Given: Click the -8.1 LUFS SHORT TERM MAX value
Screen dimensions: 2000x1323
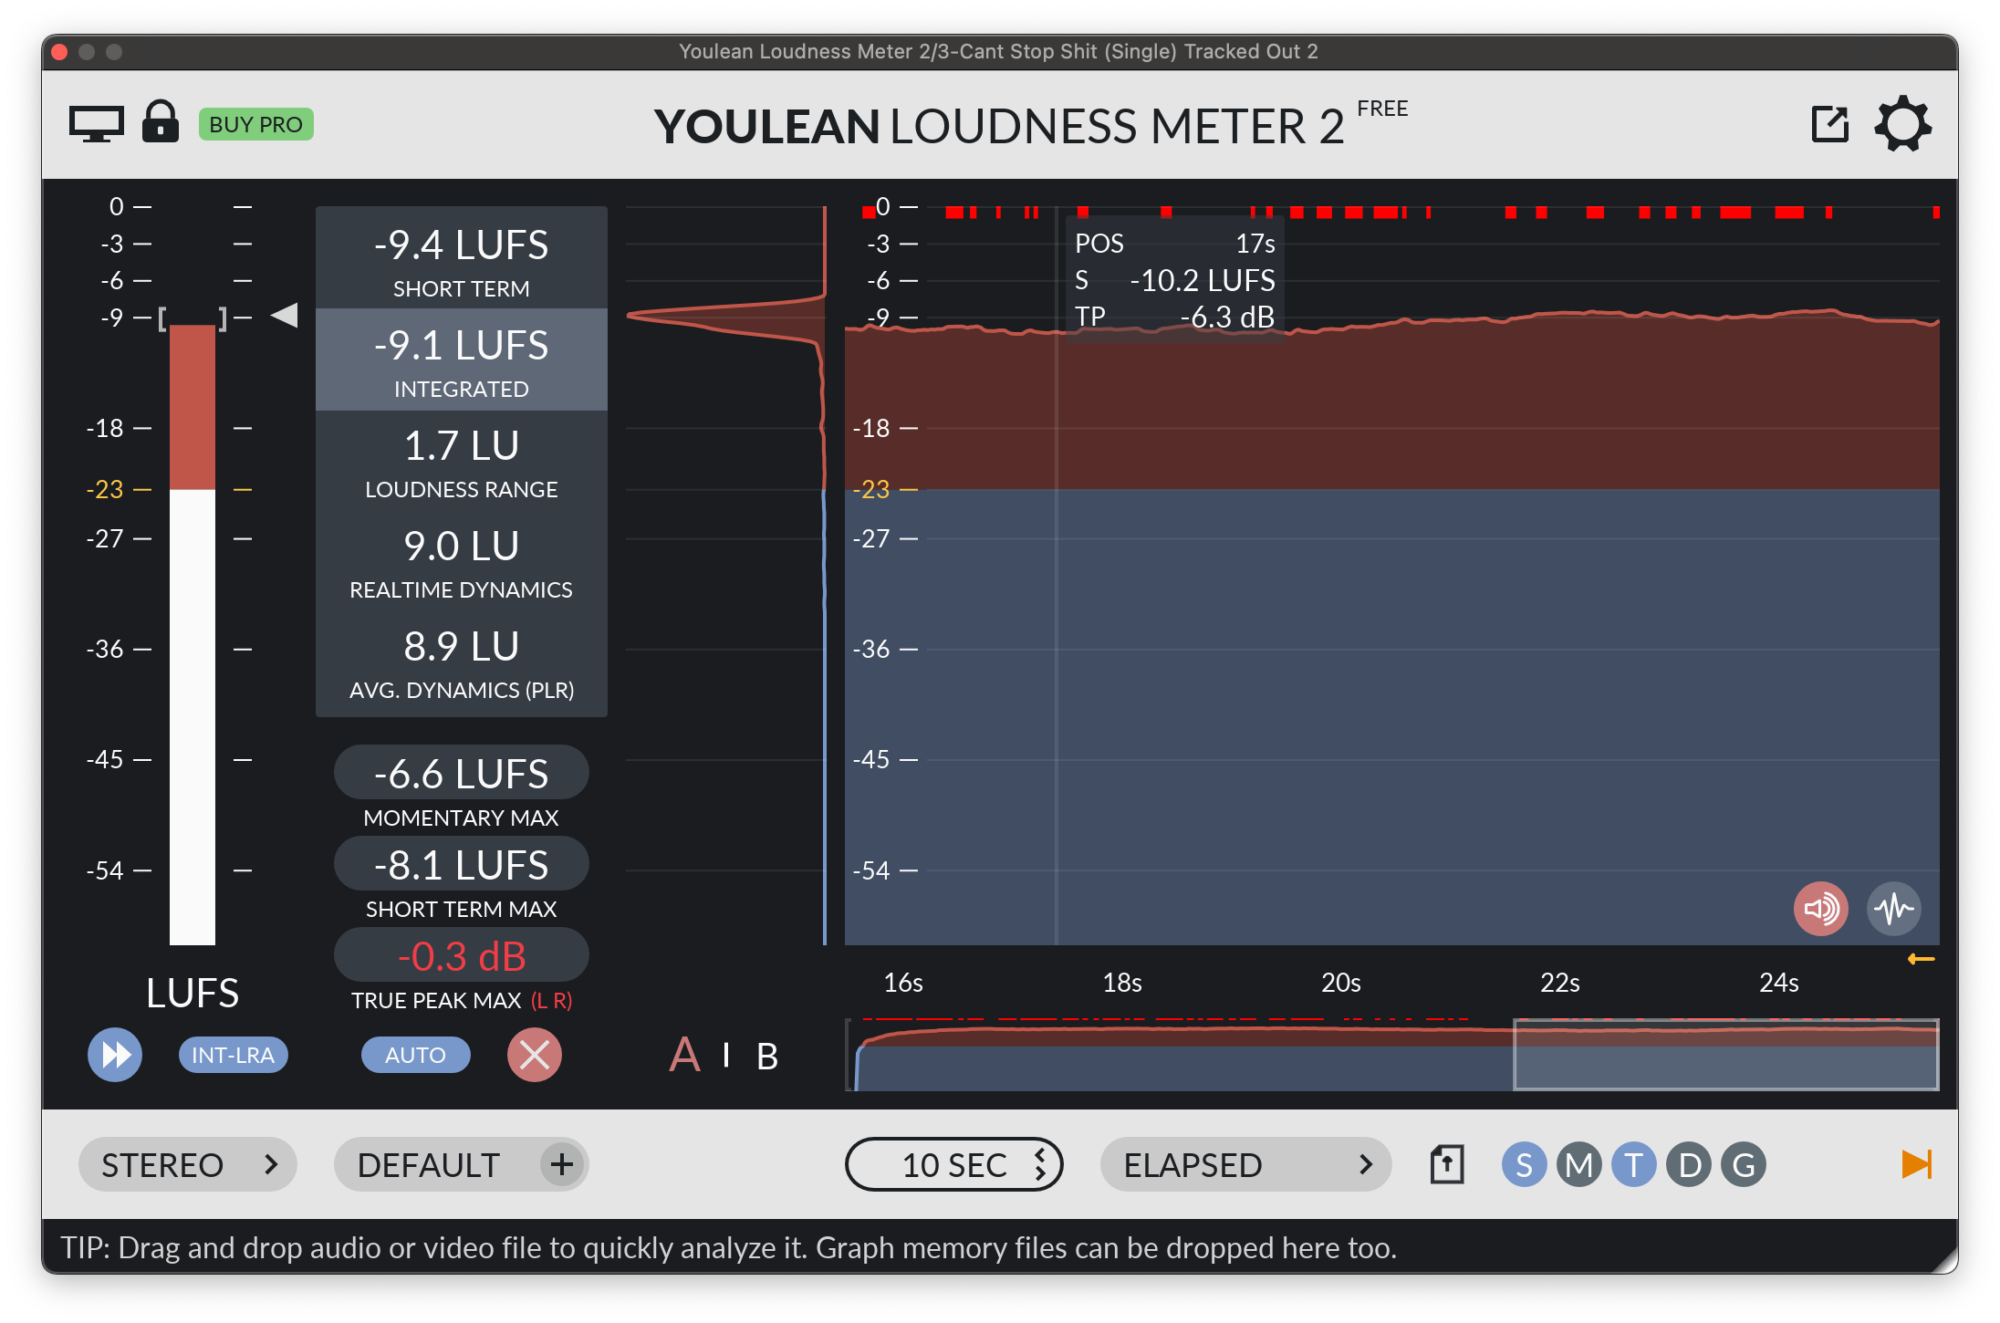Looking at the screenshot, I should pyautogui.click(x=461, y=864).
